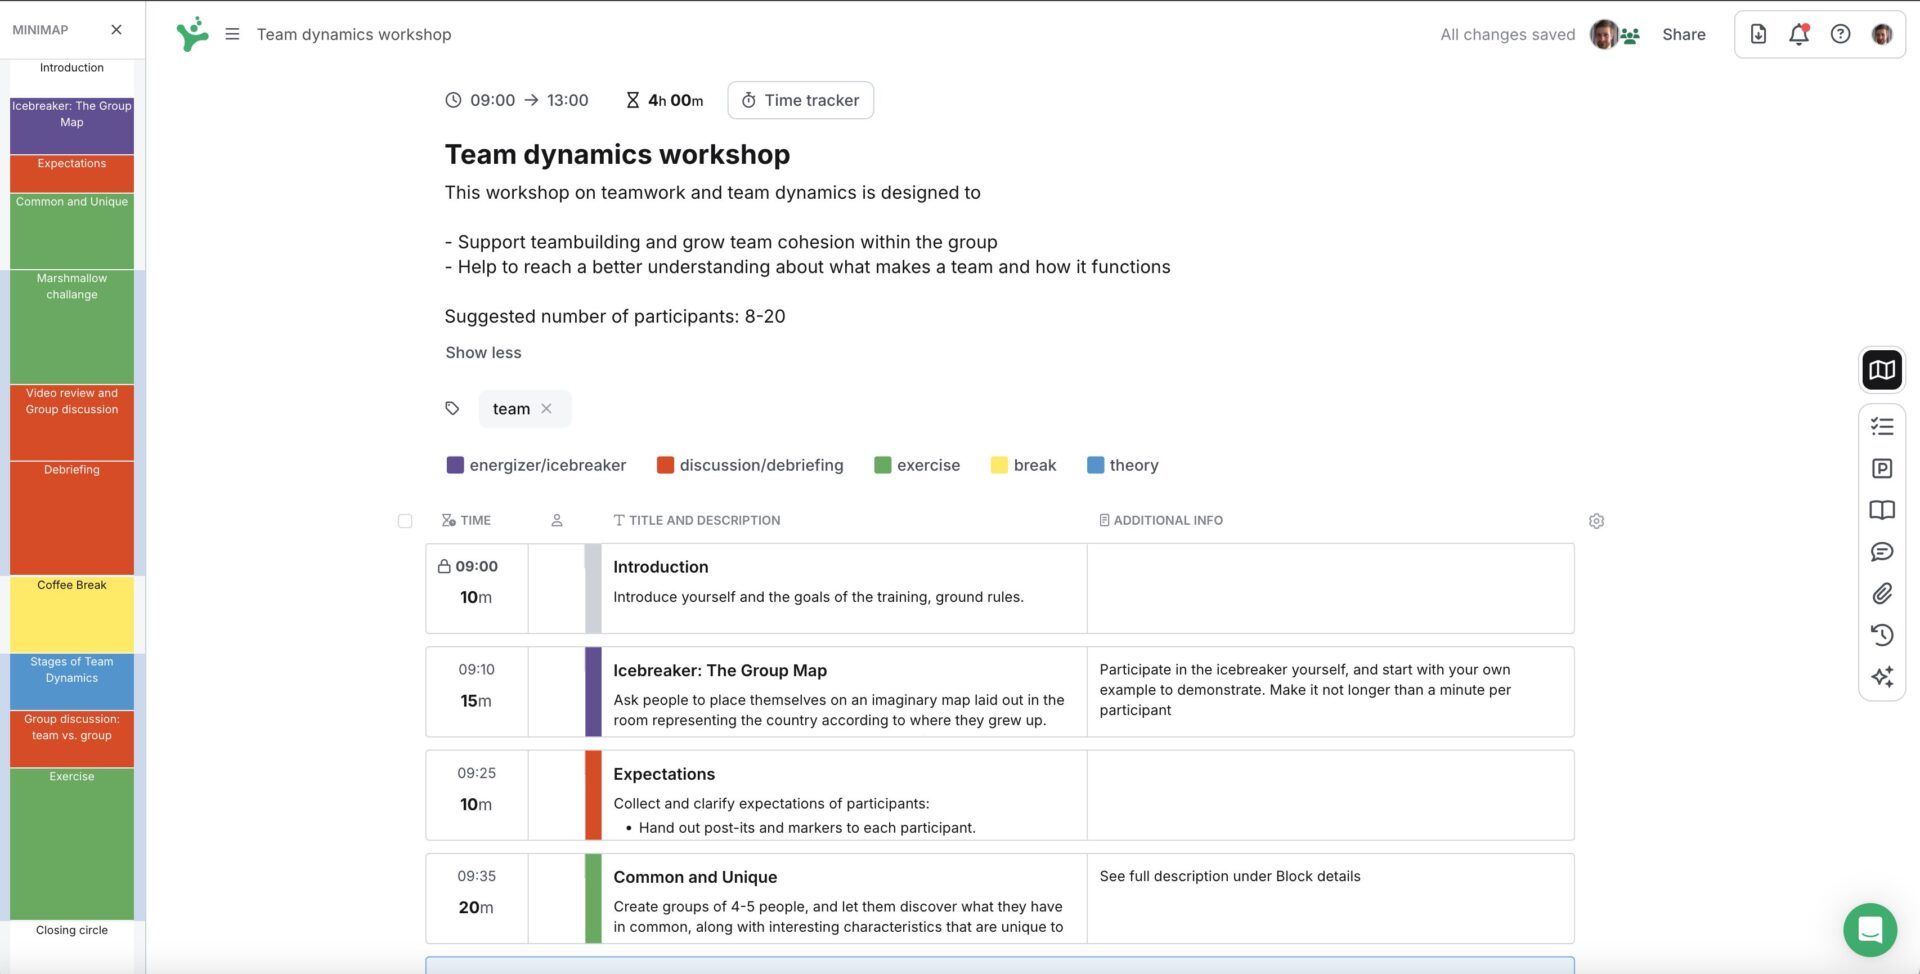Click the Share button
This screenshot has width=1920, height=974.
(1683, 34)
